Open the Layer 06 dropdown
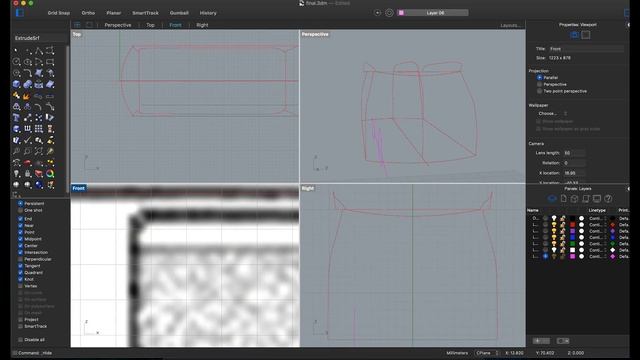The height and width of the screenshot is (360, 640). [433, 13]
